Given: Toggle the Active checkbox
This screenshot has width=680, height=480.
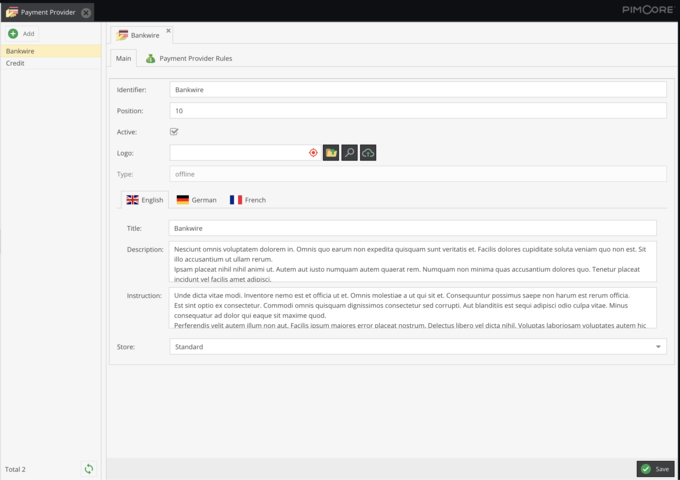Looking at the screenshot, I should coord(174,131).
